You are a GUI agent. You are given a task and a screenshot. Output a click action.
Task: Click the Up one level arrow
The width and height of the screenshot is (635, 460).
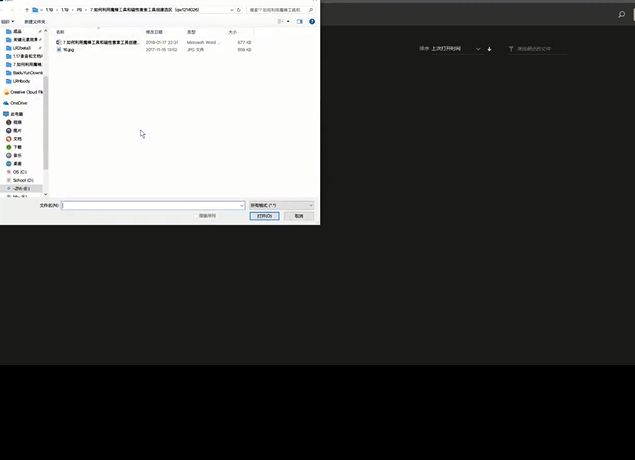[27, 10]
